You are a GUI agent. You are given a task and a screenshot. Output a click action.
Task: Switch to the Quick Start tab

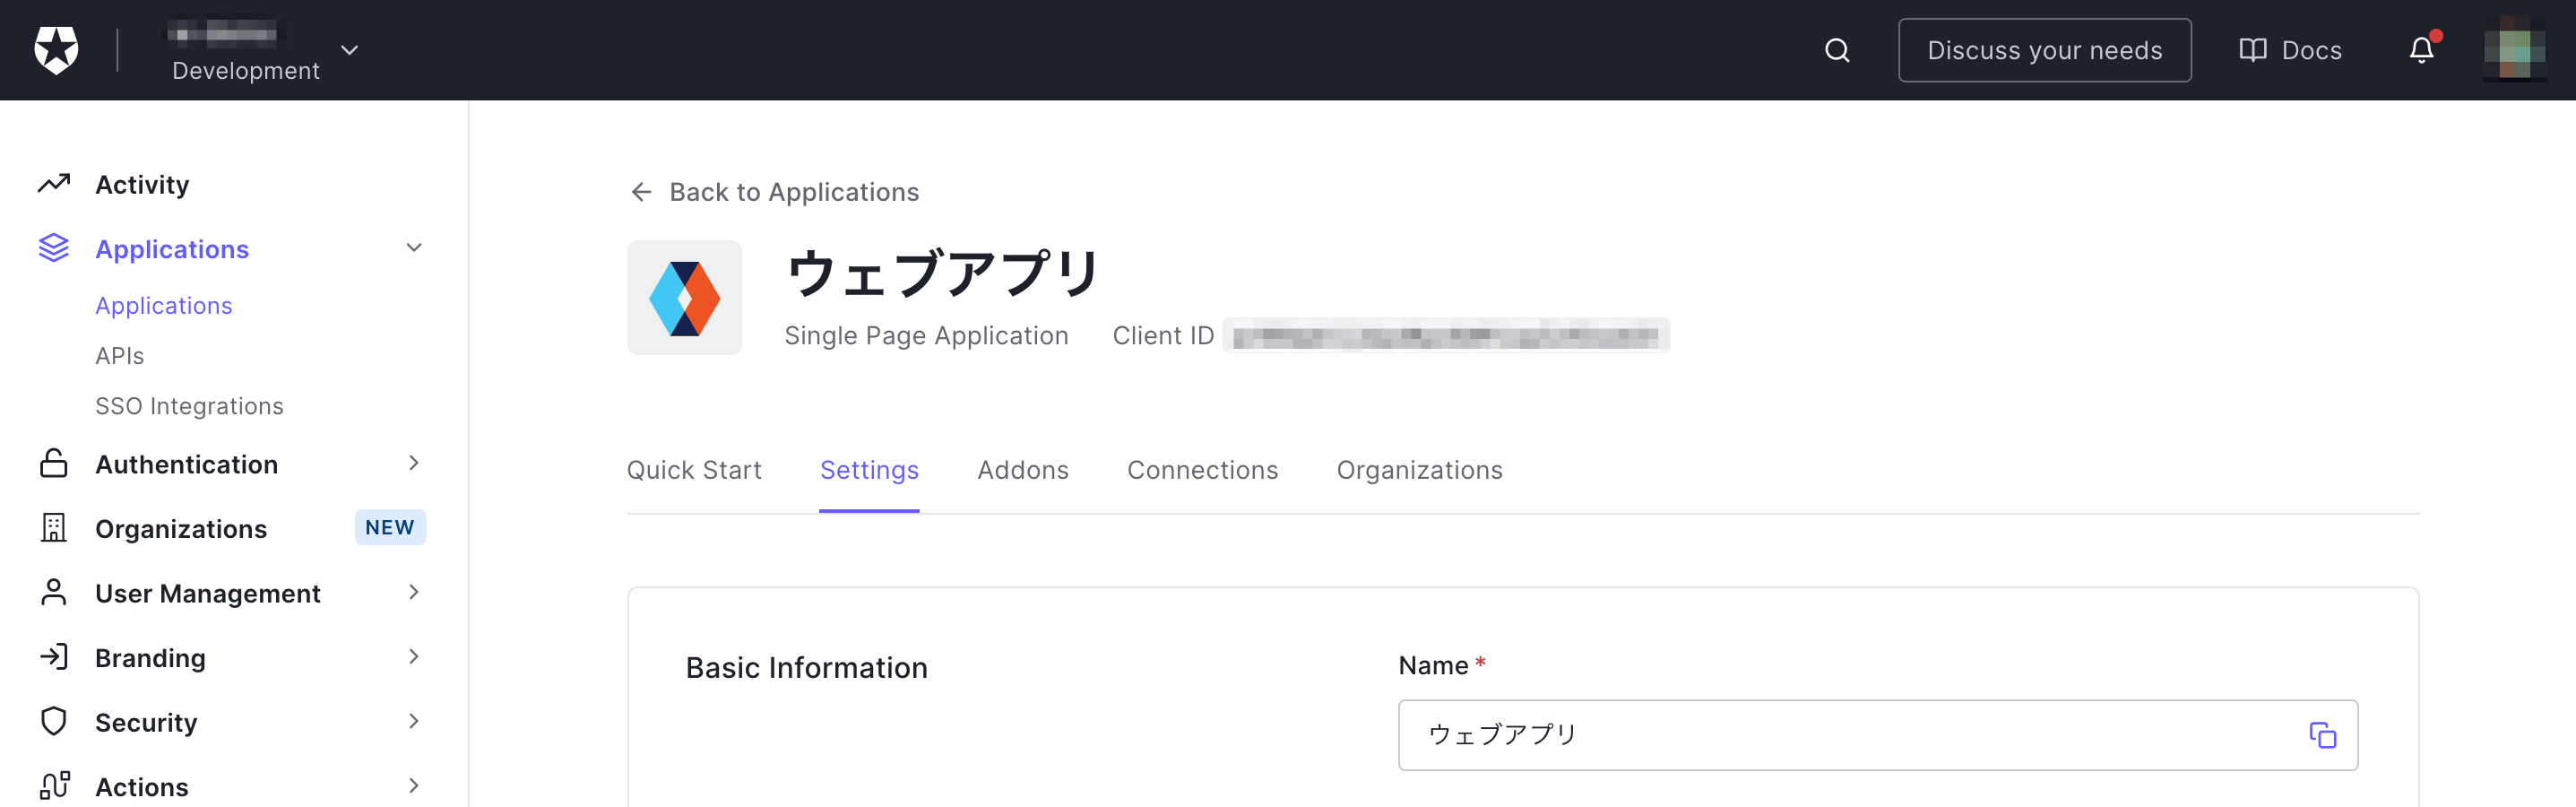click(694, 470)
